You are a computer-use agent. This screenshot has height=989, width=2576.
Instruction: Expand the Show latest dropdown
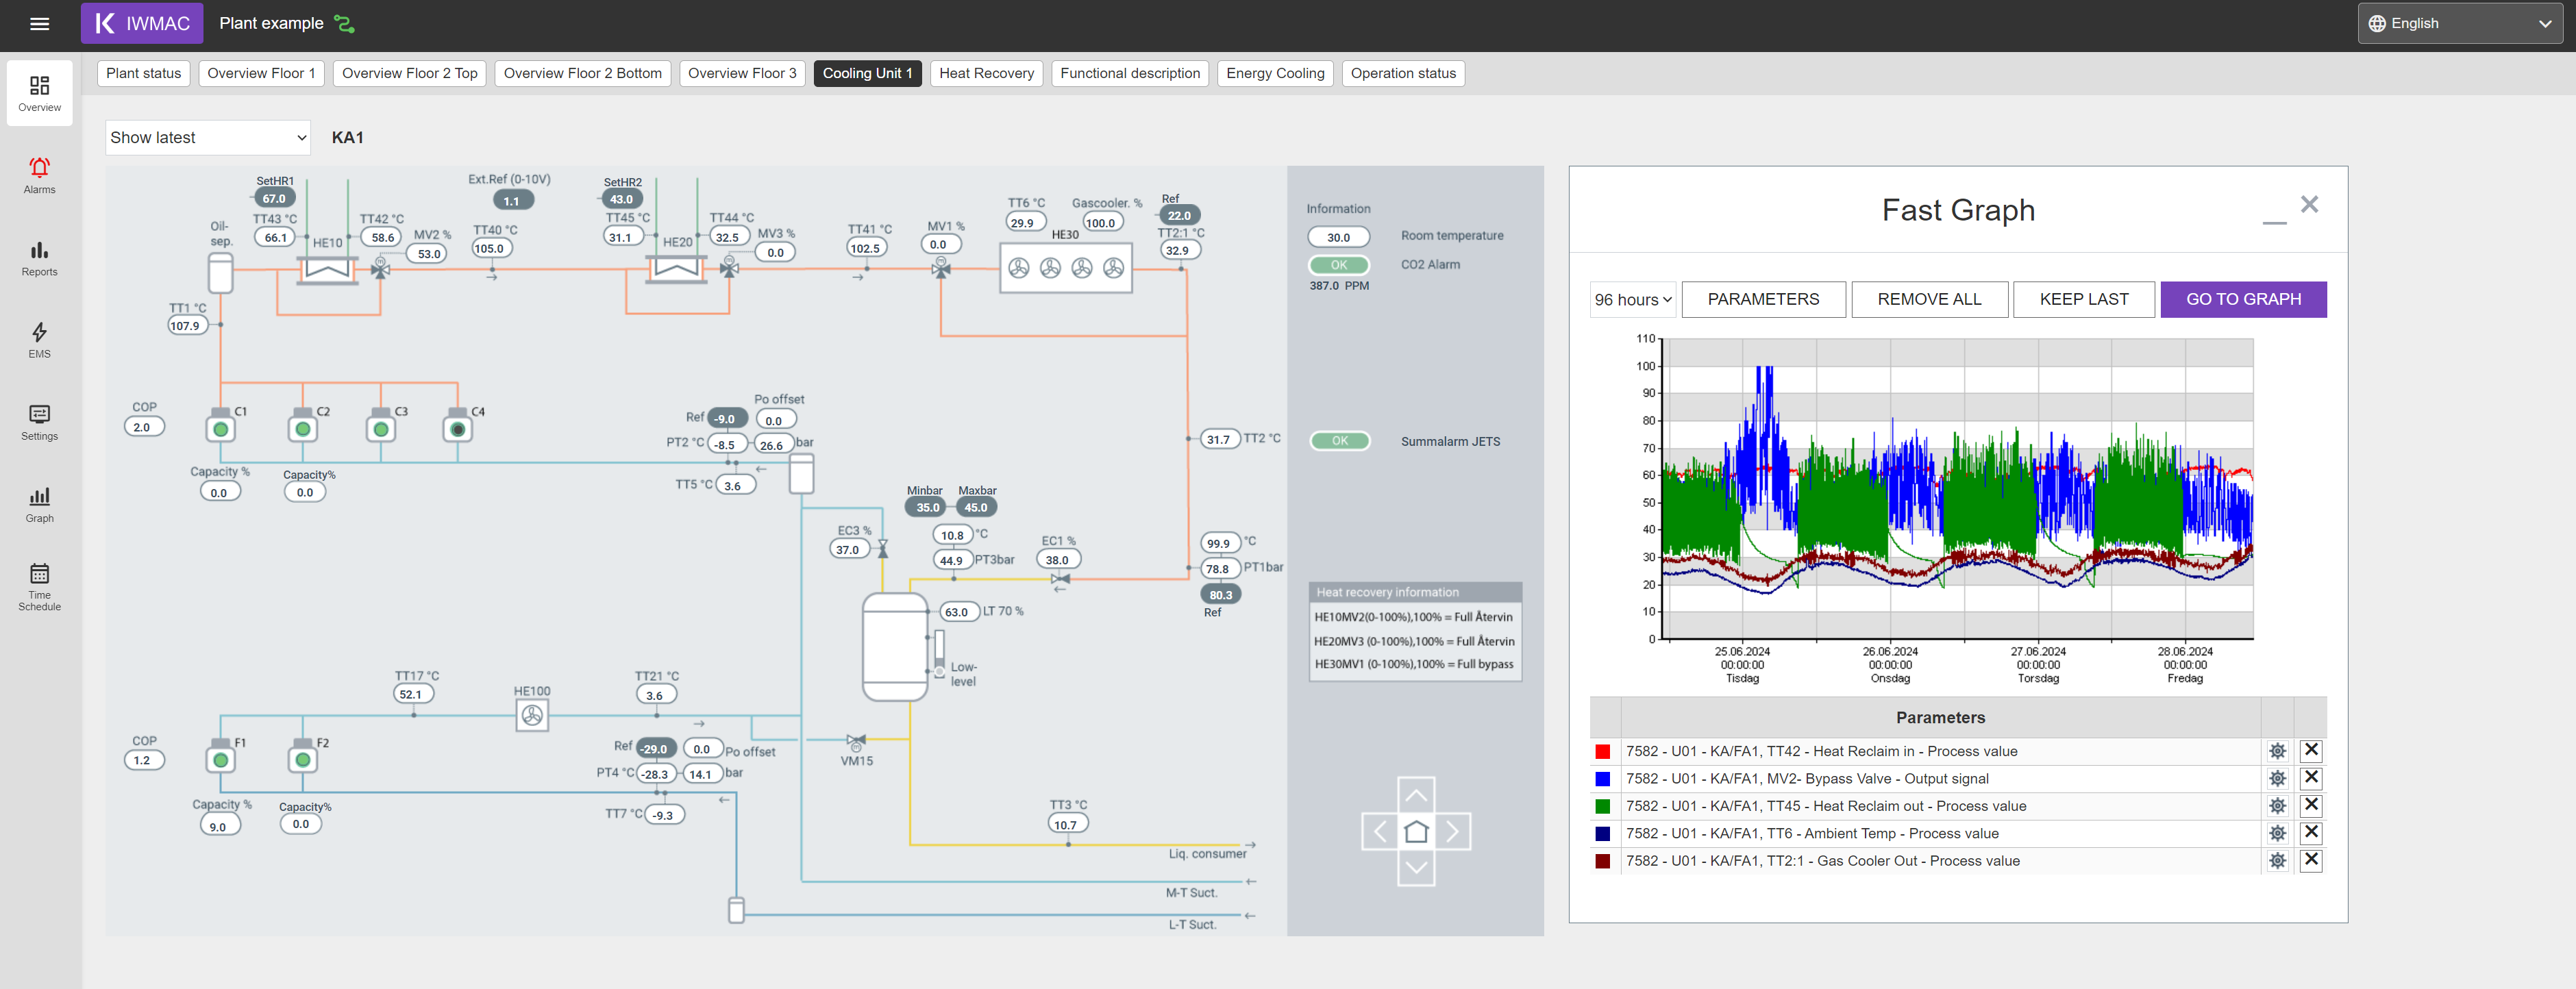tap(207, 138)
